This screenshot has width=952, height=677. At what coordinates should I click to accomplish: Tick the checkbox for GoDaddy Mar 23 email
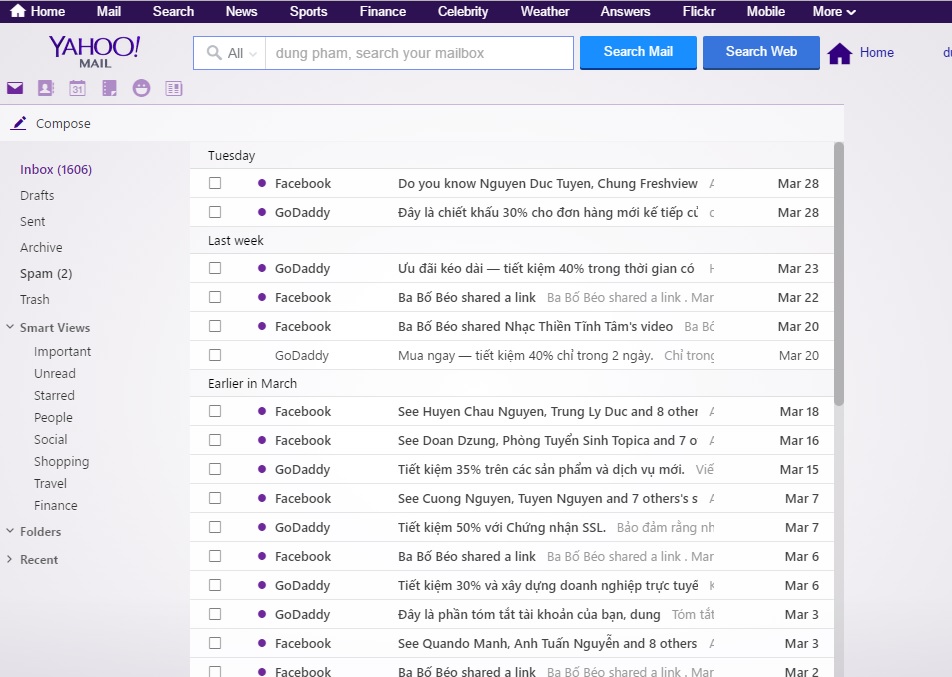pos(215,268)
